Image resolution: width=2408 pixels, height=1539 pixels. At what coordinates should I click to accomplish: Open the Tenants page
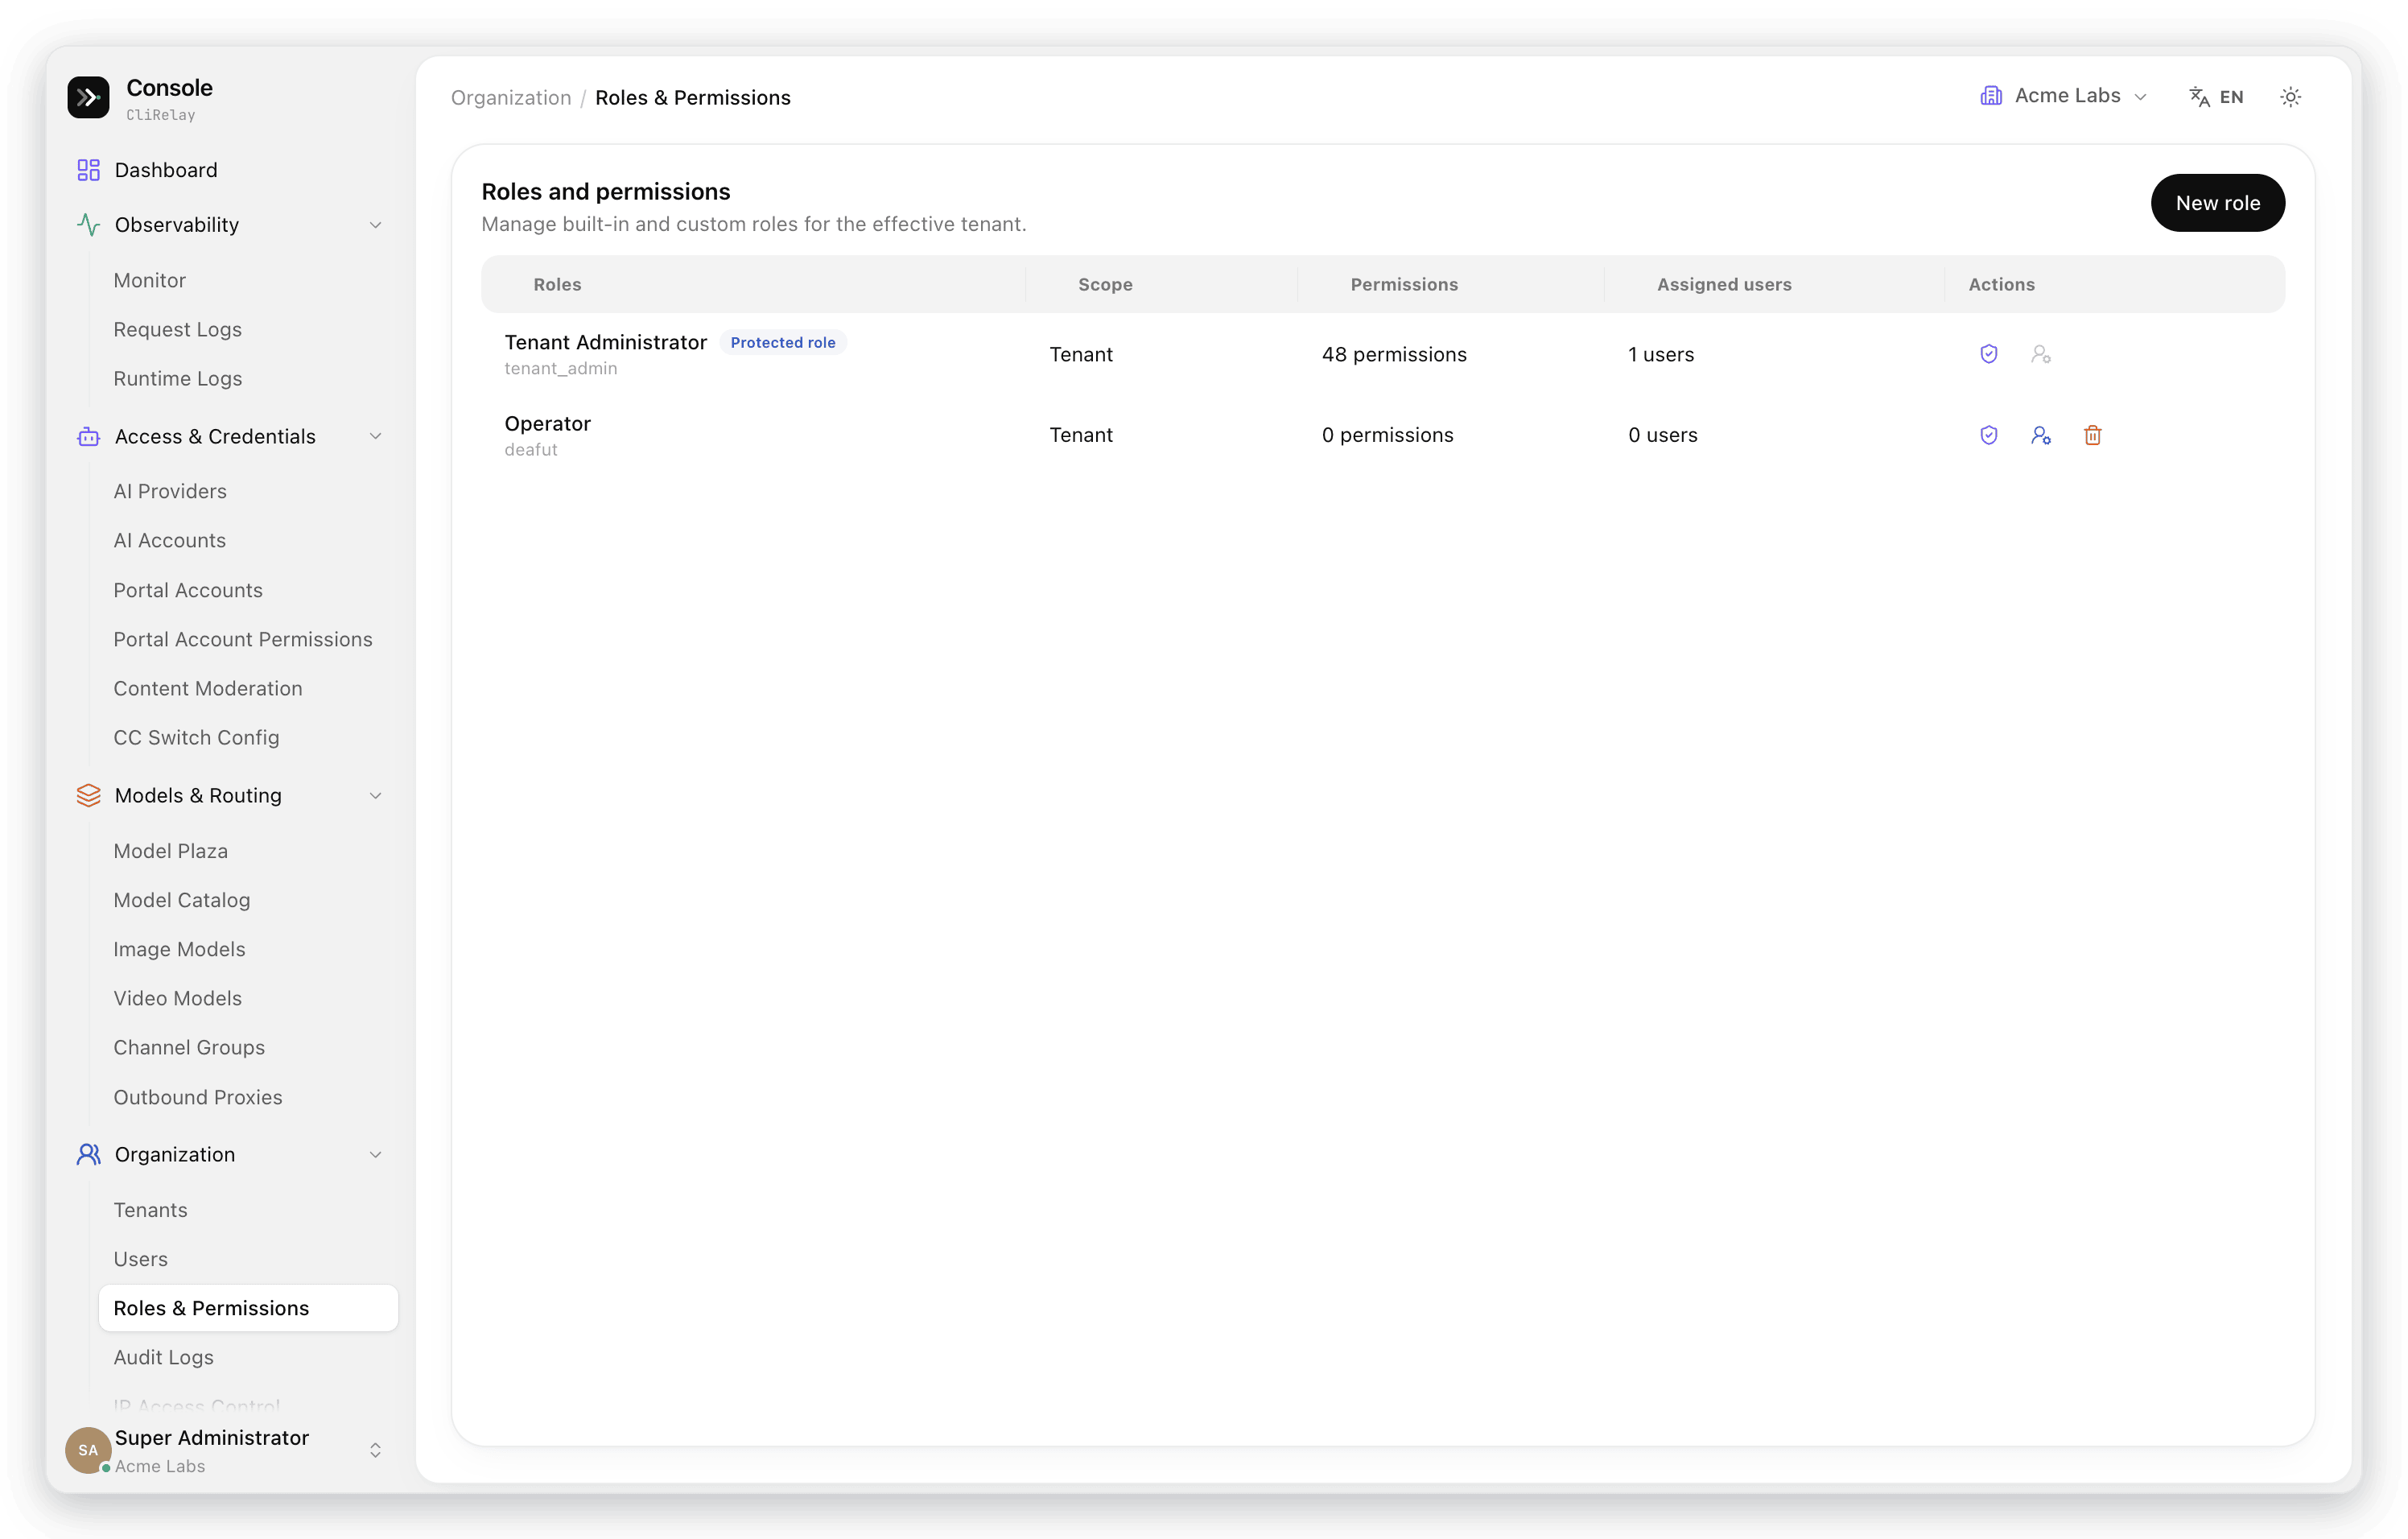pos(150,1211)
